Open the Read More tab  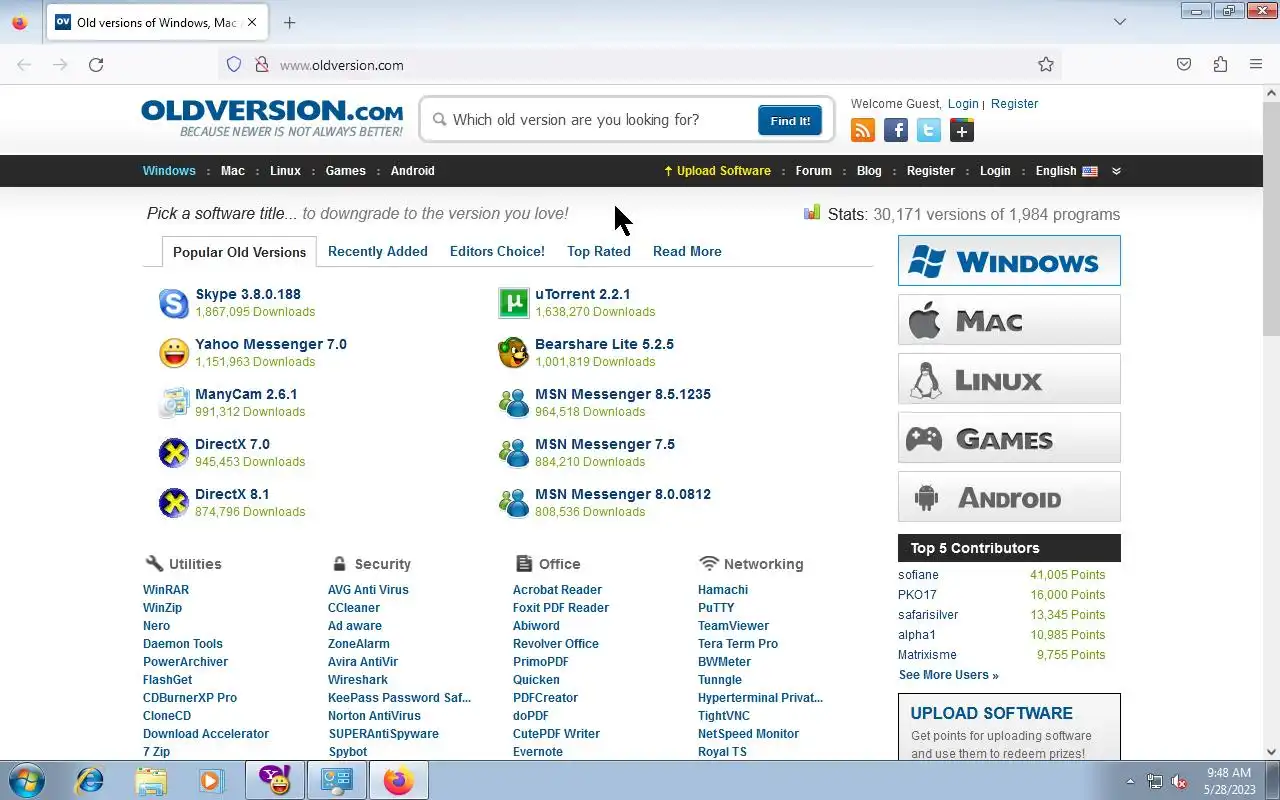(687, 251)
